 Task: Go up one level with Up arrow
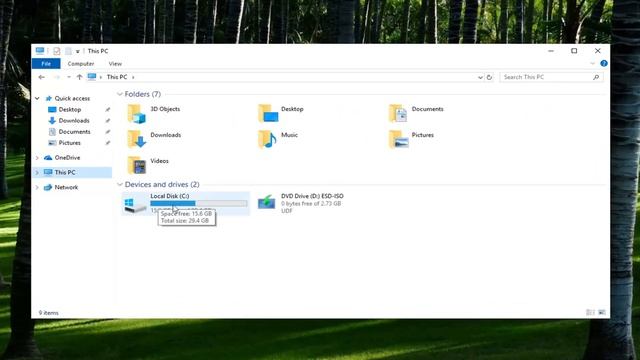tap(79, 77)
